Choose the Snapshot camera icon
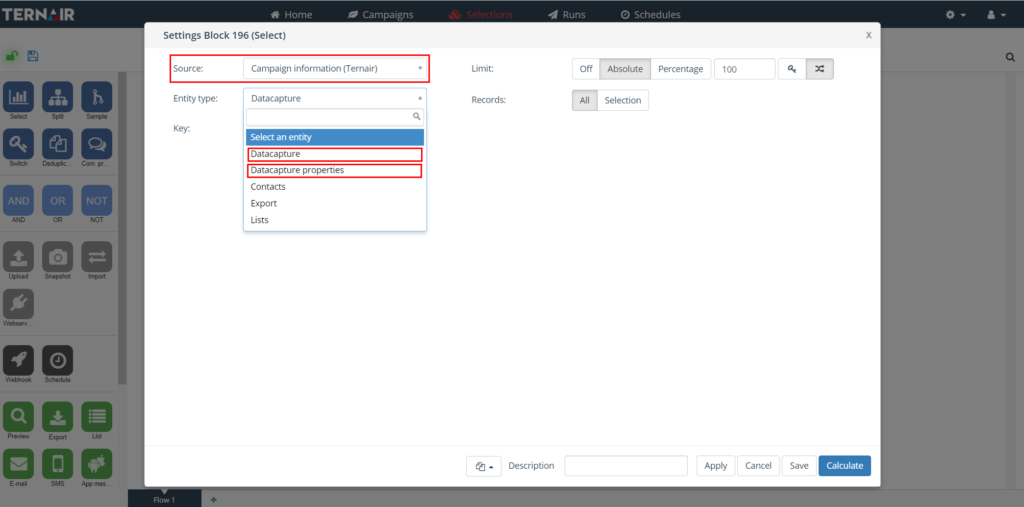The width and height of the screenshot is (1024, 507). coord(57,257)
